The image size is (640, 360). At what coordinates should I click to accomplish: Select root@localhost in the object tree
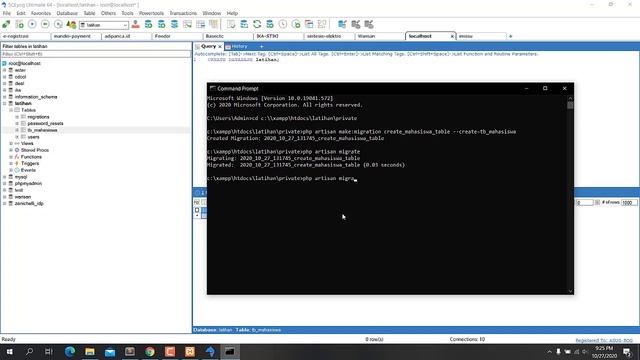tap(24, 64)
